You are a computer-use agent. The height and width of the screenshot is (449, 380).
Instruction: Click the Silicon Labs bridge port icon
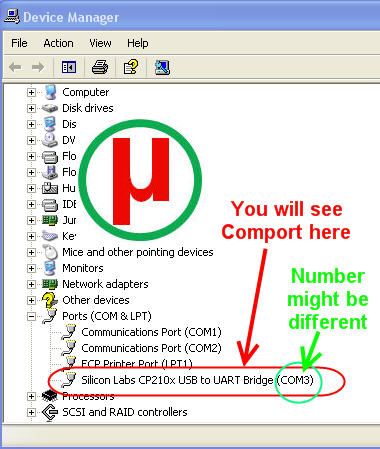tap(69, 380)
